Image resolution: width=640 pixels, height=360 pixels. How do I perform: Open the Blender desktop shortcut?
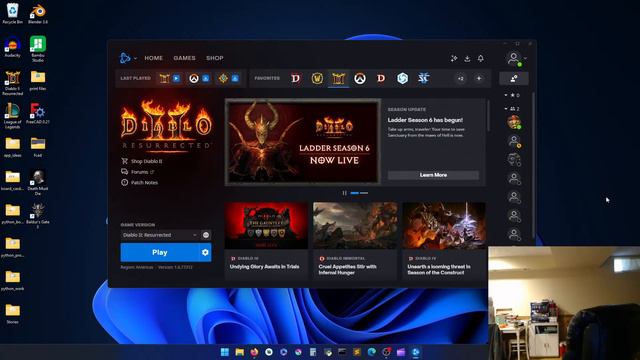click(38, 14)
